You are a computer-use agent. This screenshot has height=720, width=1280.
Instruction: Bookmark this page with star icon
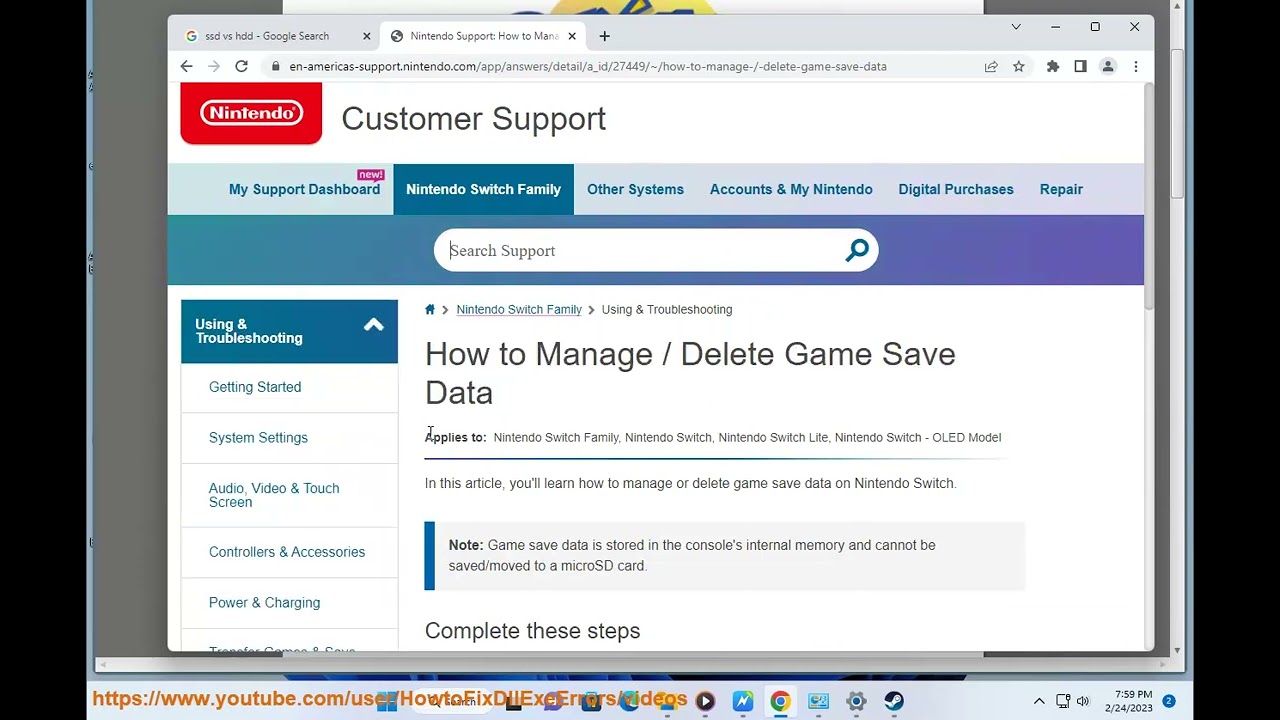[x=1018, y=66]
